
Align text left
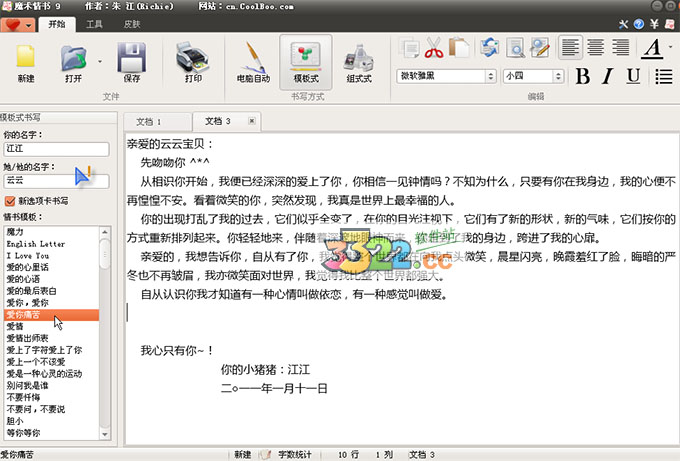pos(570,47)
